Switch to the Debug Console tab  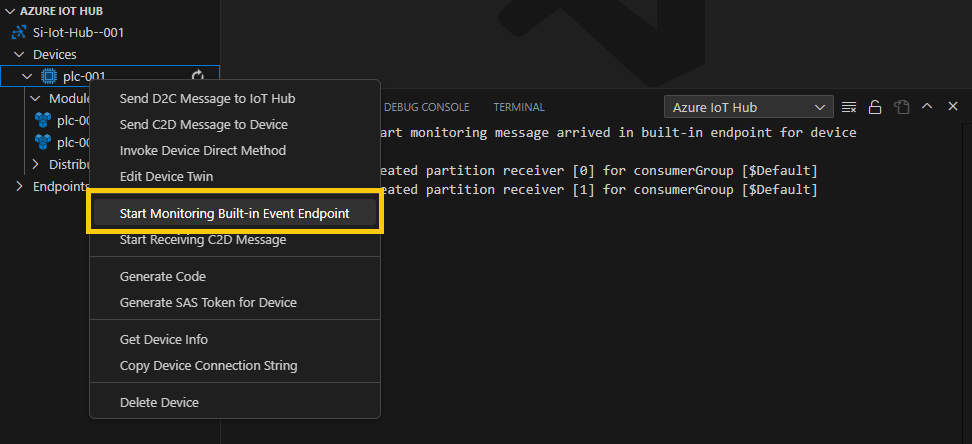(x=426, y=107)
